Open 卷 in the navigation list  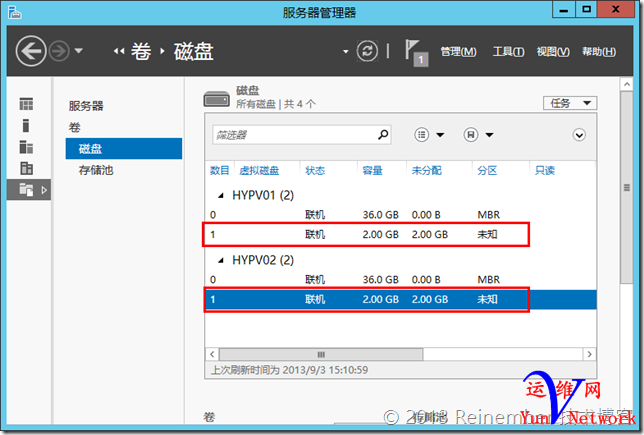click(75, 127)
